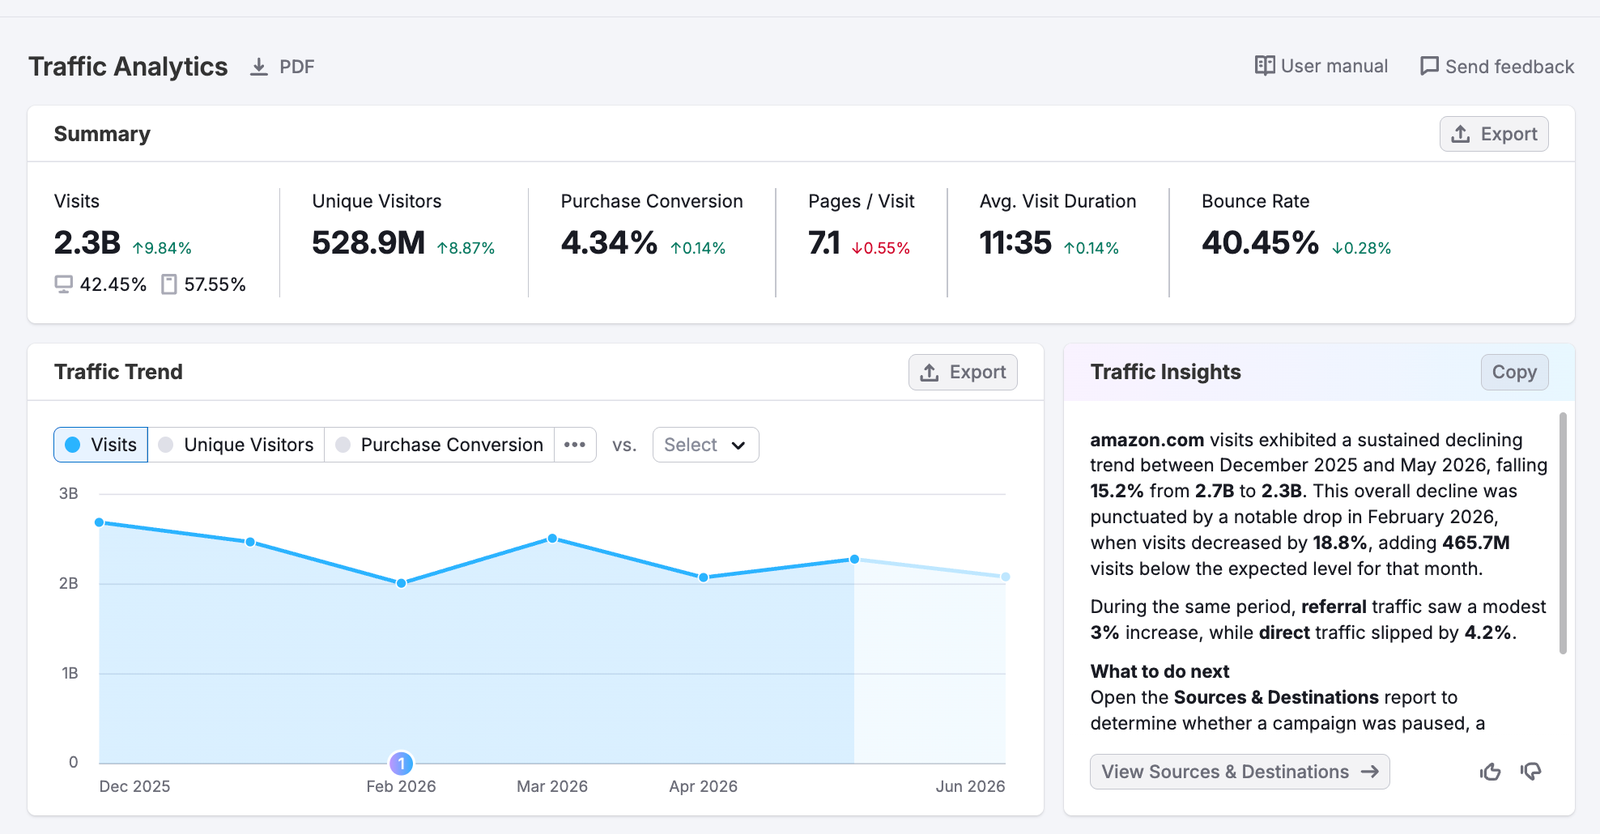Export the Summary section
The height and width of the screenshot is (834, 1600).
click(1494, 134)
